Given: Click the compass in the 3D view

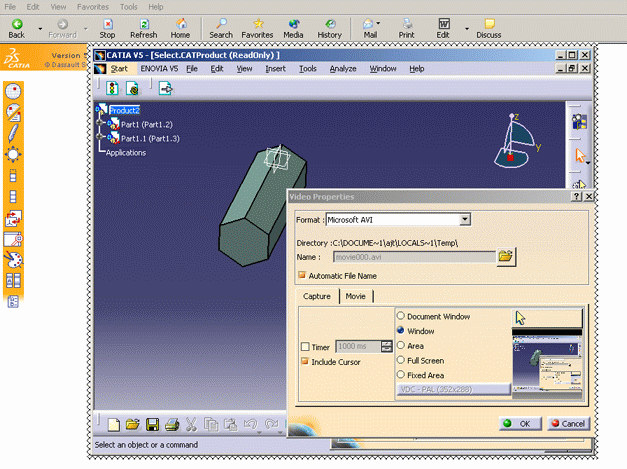Looking at the screenshot, I should tap(518, 141).
